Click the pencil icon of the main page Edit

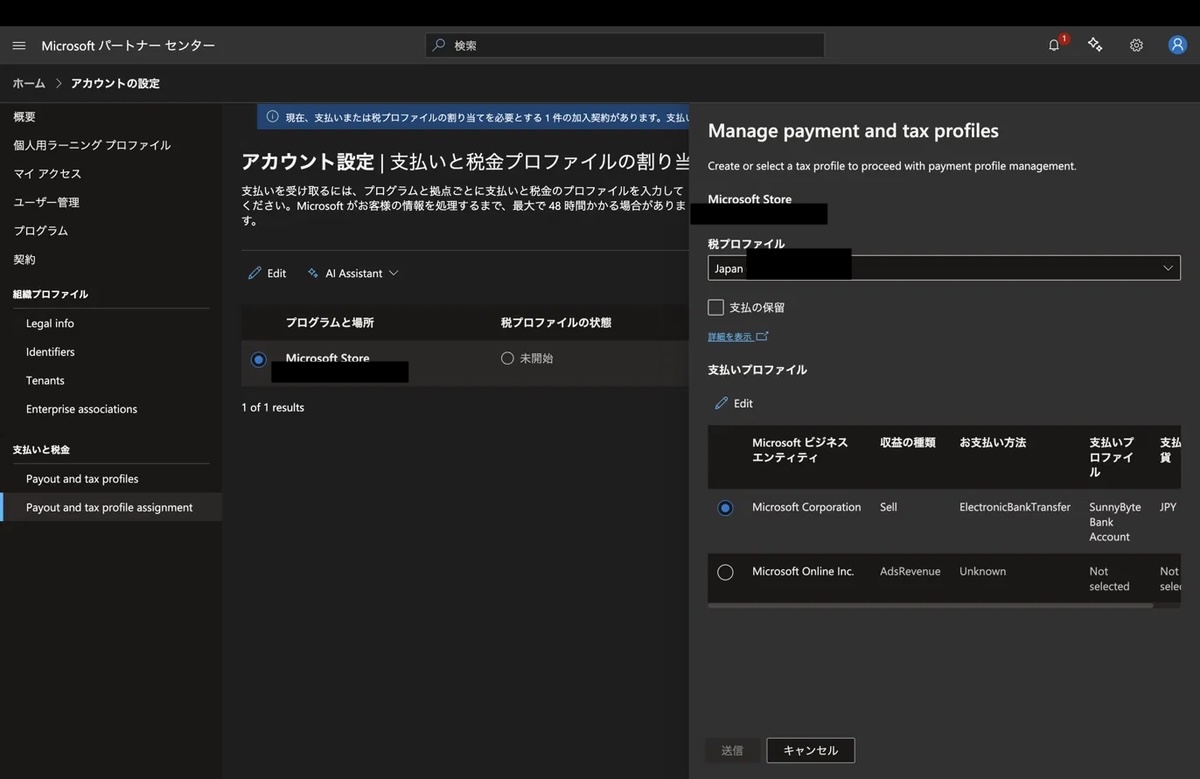coord(255,273)
